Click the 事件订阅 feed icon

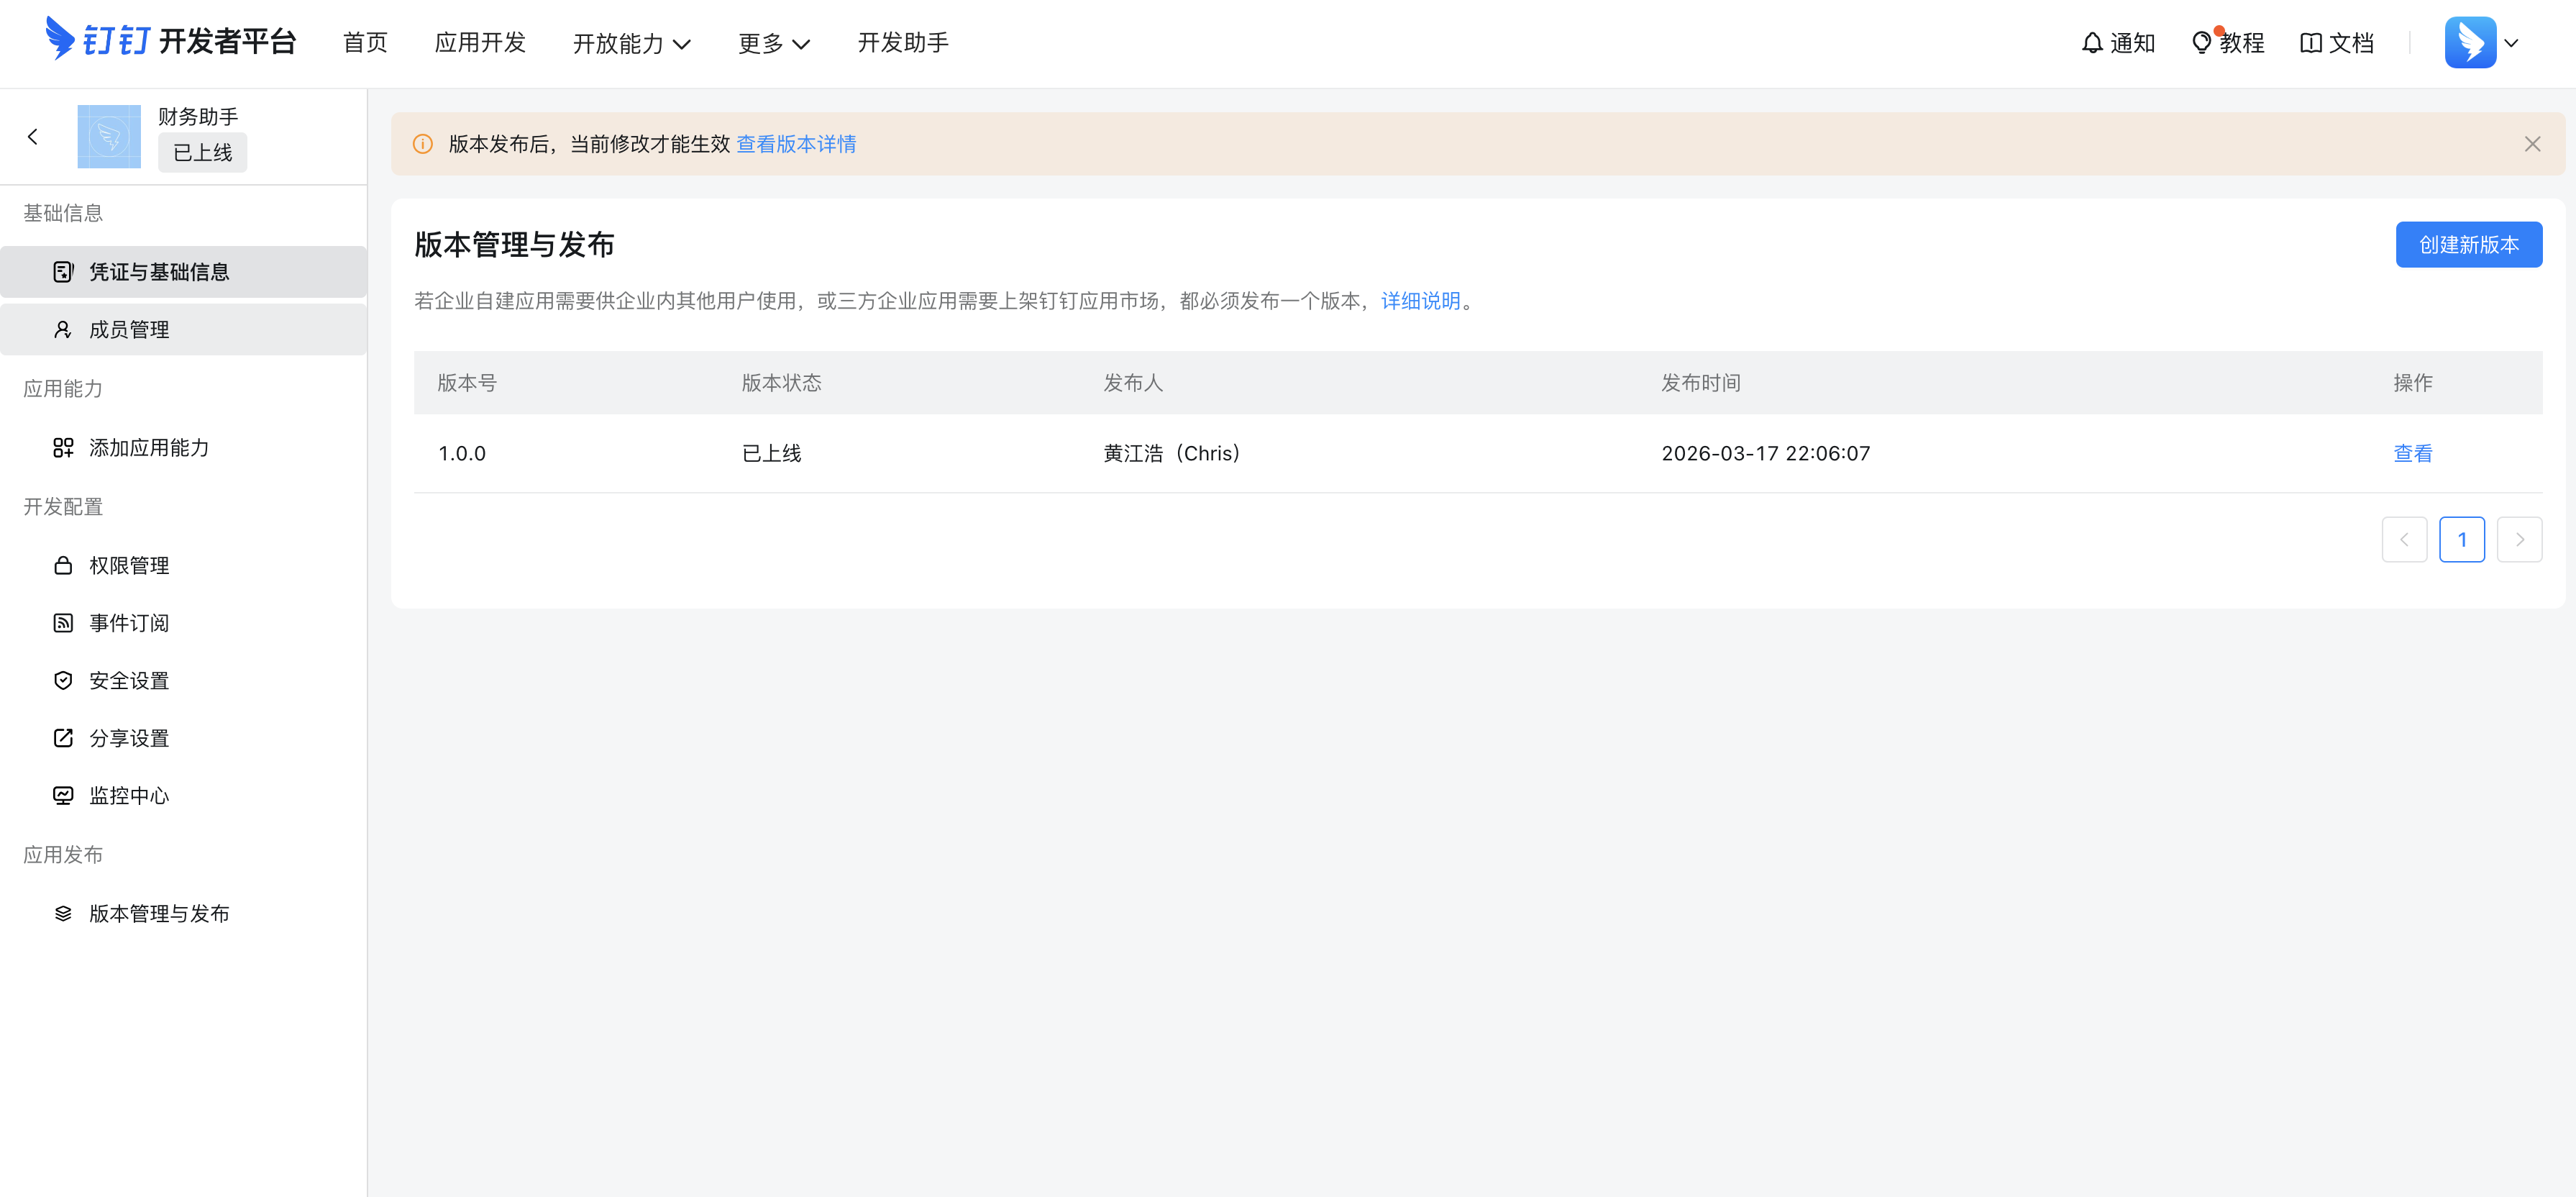(63, 623)
